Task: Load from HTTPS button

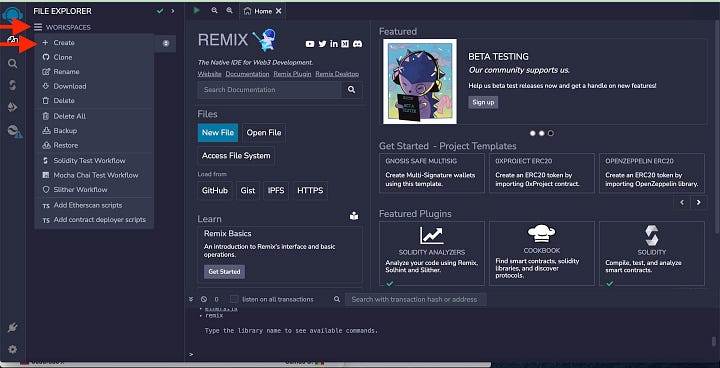Action: click(310, 191)
